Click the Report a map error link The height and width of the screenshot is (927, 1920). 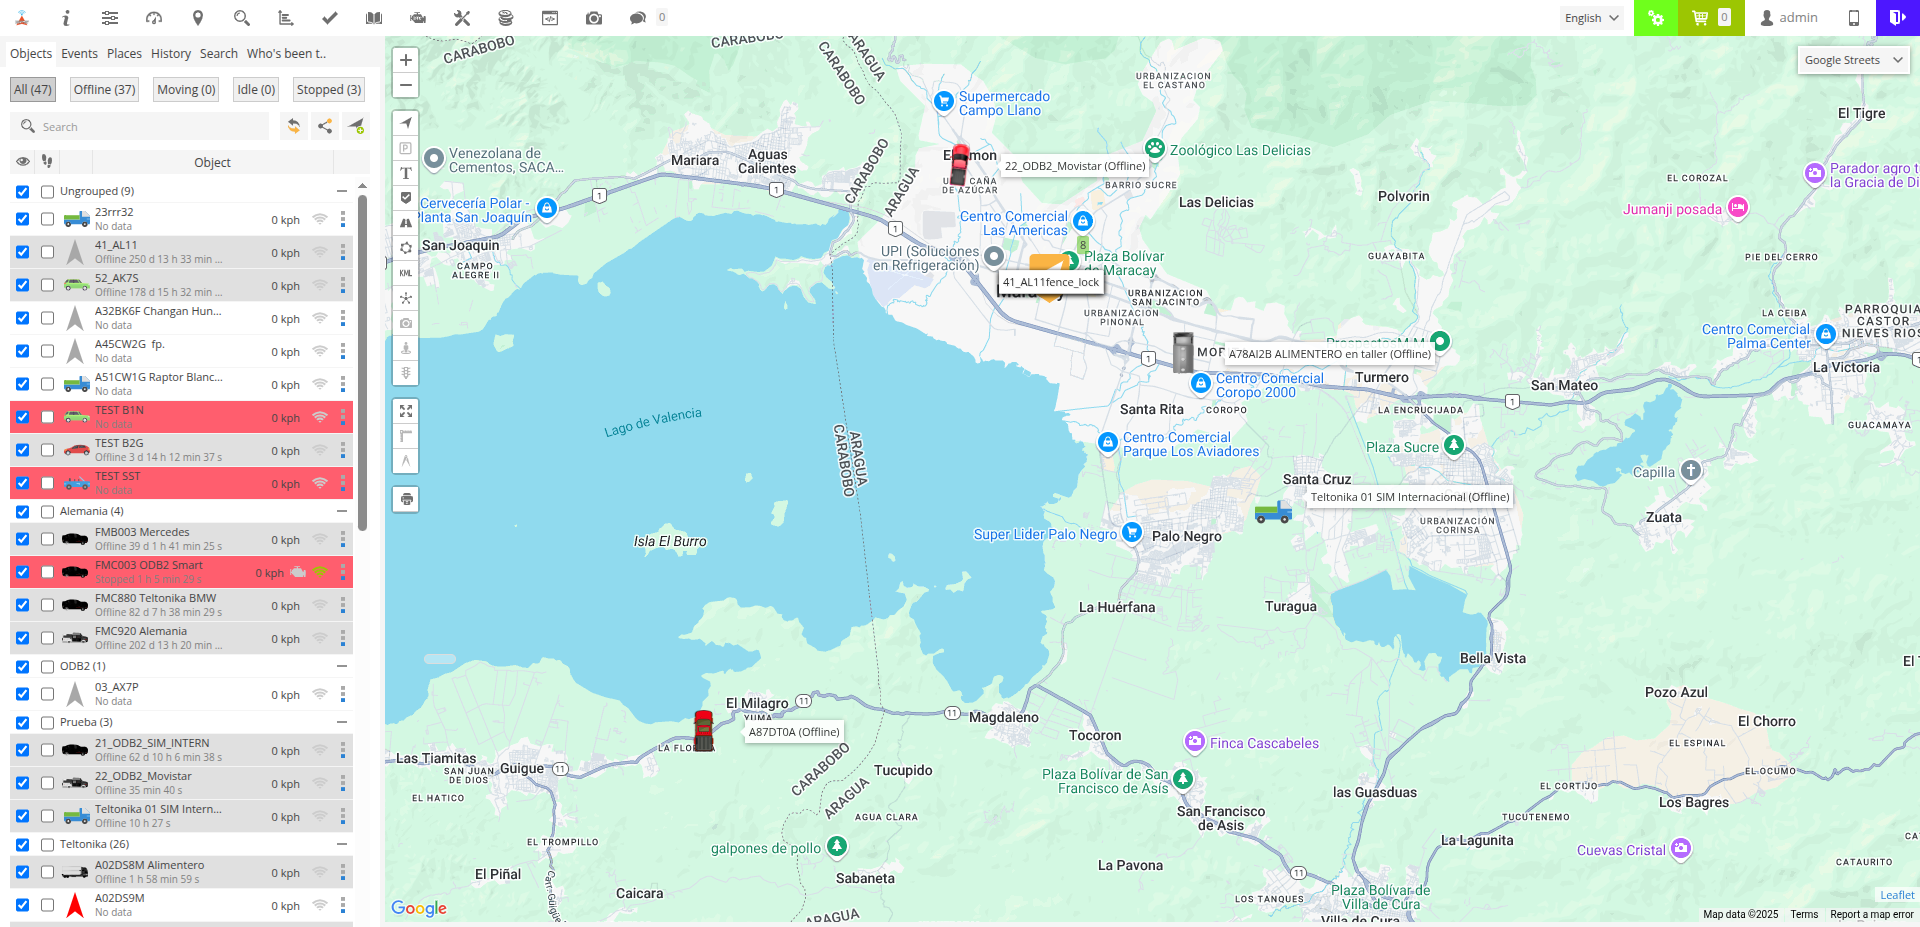point(1871,914)
